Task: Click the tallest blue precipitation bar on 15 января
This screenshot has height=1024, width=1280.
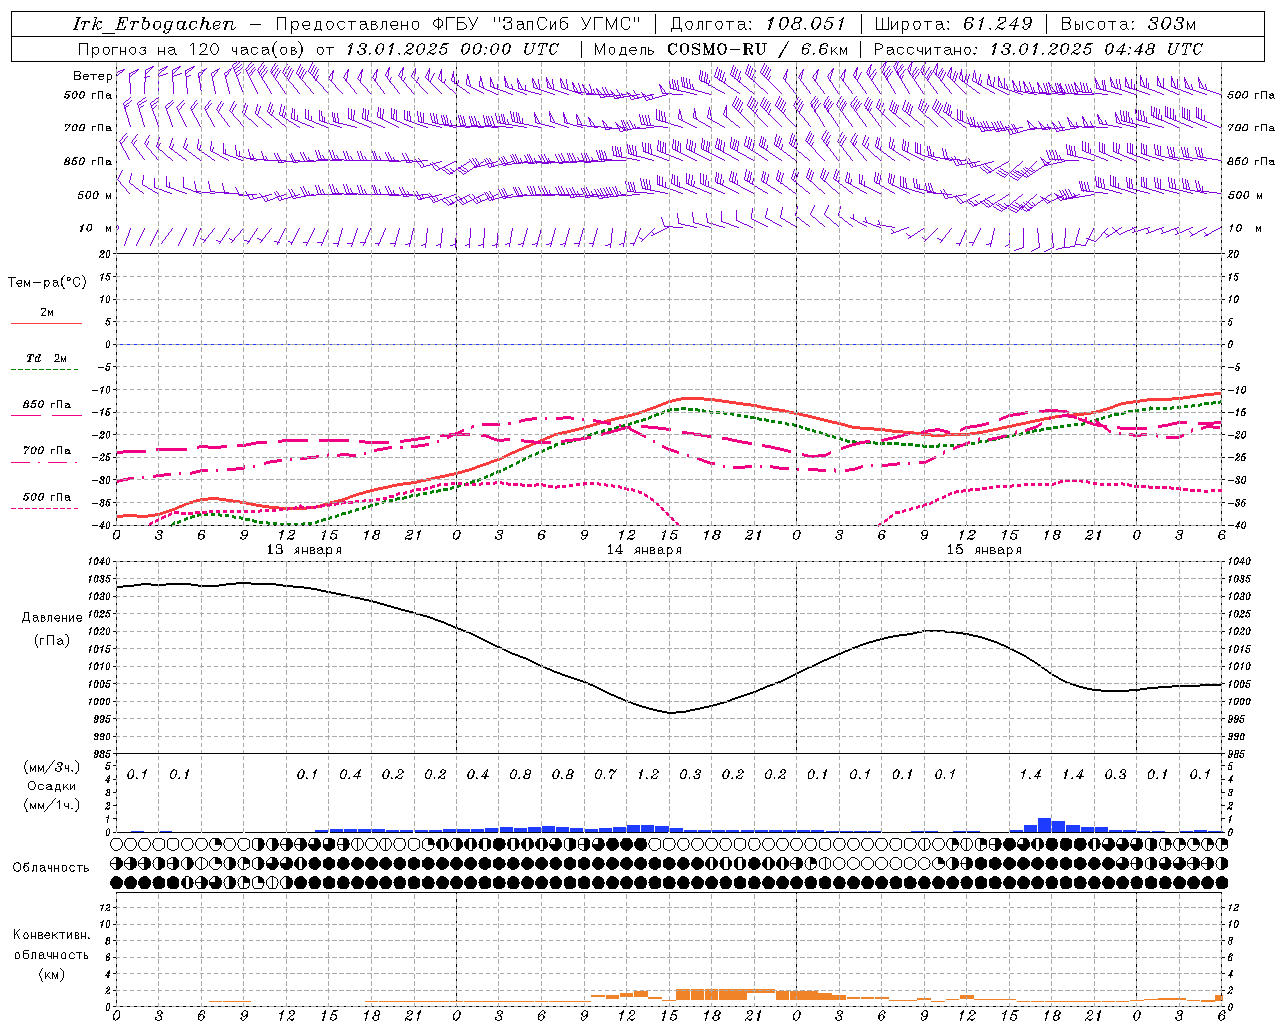Action: pos(1044,825)
